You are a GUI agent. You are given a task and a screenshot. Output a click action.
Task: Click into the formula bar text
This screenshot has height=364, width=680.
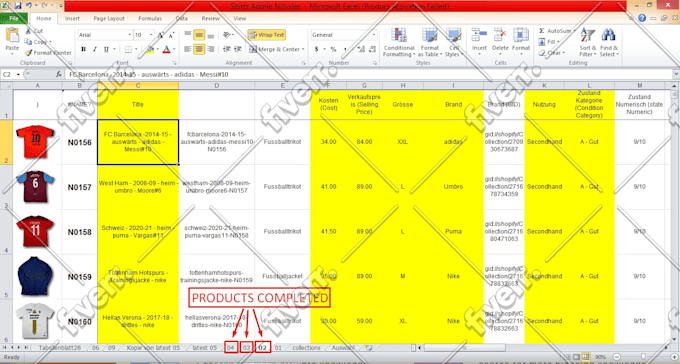tap(369, 75)
